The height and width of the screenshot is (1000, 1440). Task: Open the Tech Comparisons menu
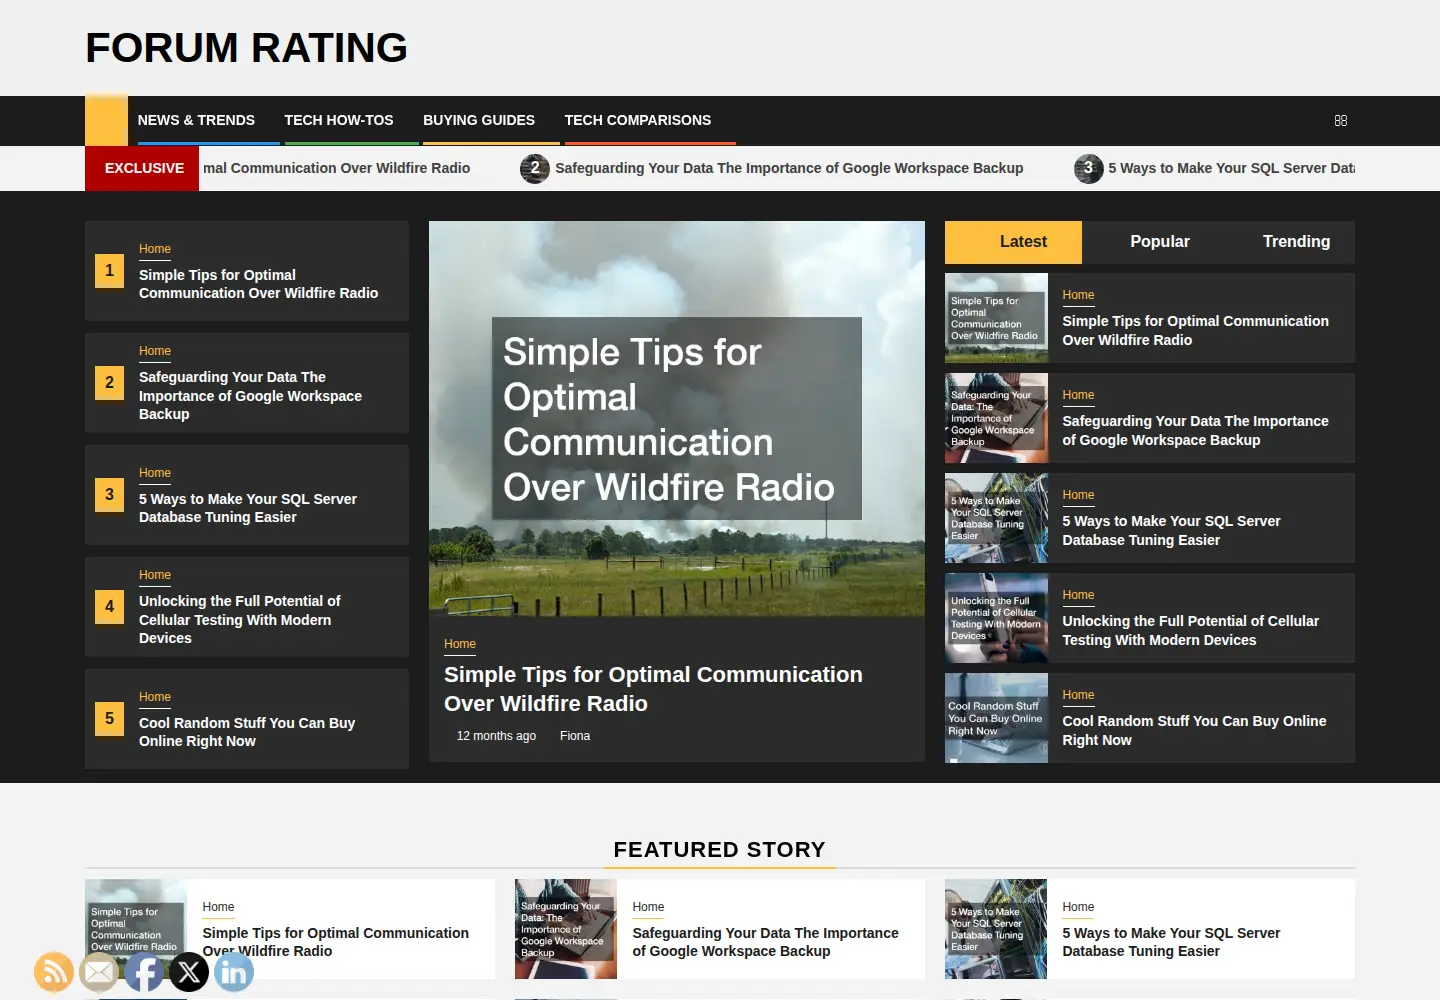click(x=638, y=120)
